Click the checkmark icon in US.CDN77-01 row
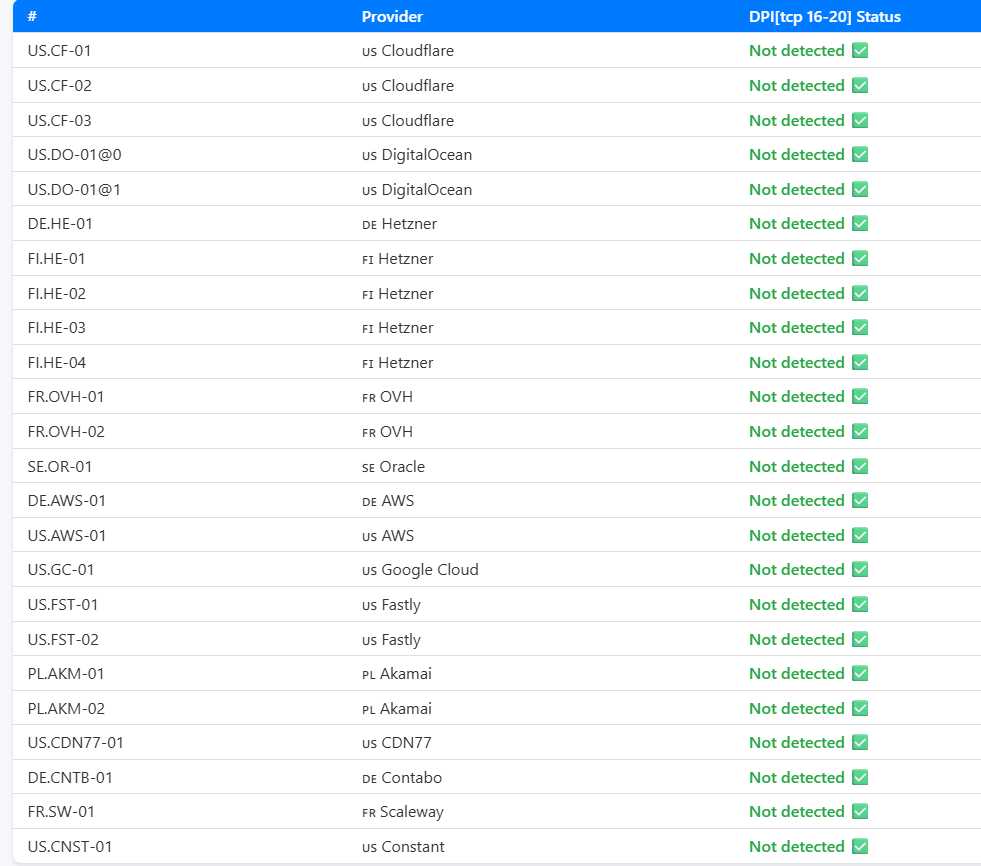 coord(860,743)
